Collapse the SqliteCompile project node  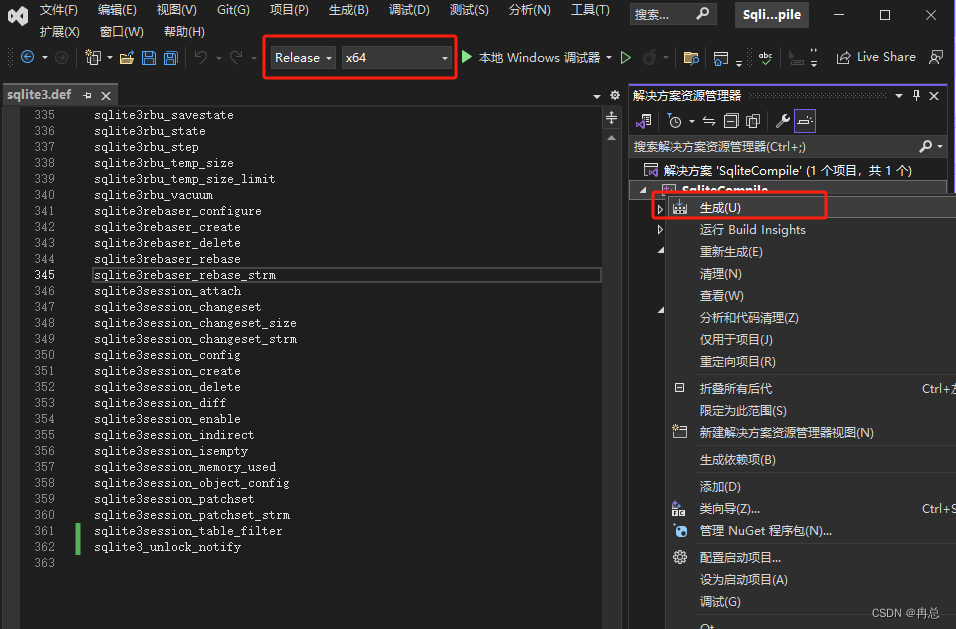[643, 190]
